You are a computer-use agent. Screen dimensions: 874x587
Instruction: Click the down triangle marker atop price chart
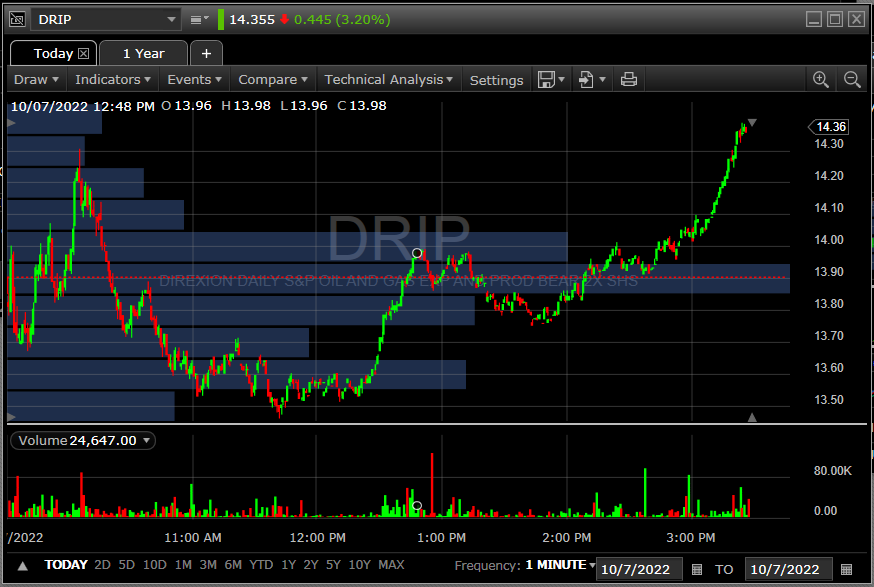coord(752,122)
